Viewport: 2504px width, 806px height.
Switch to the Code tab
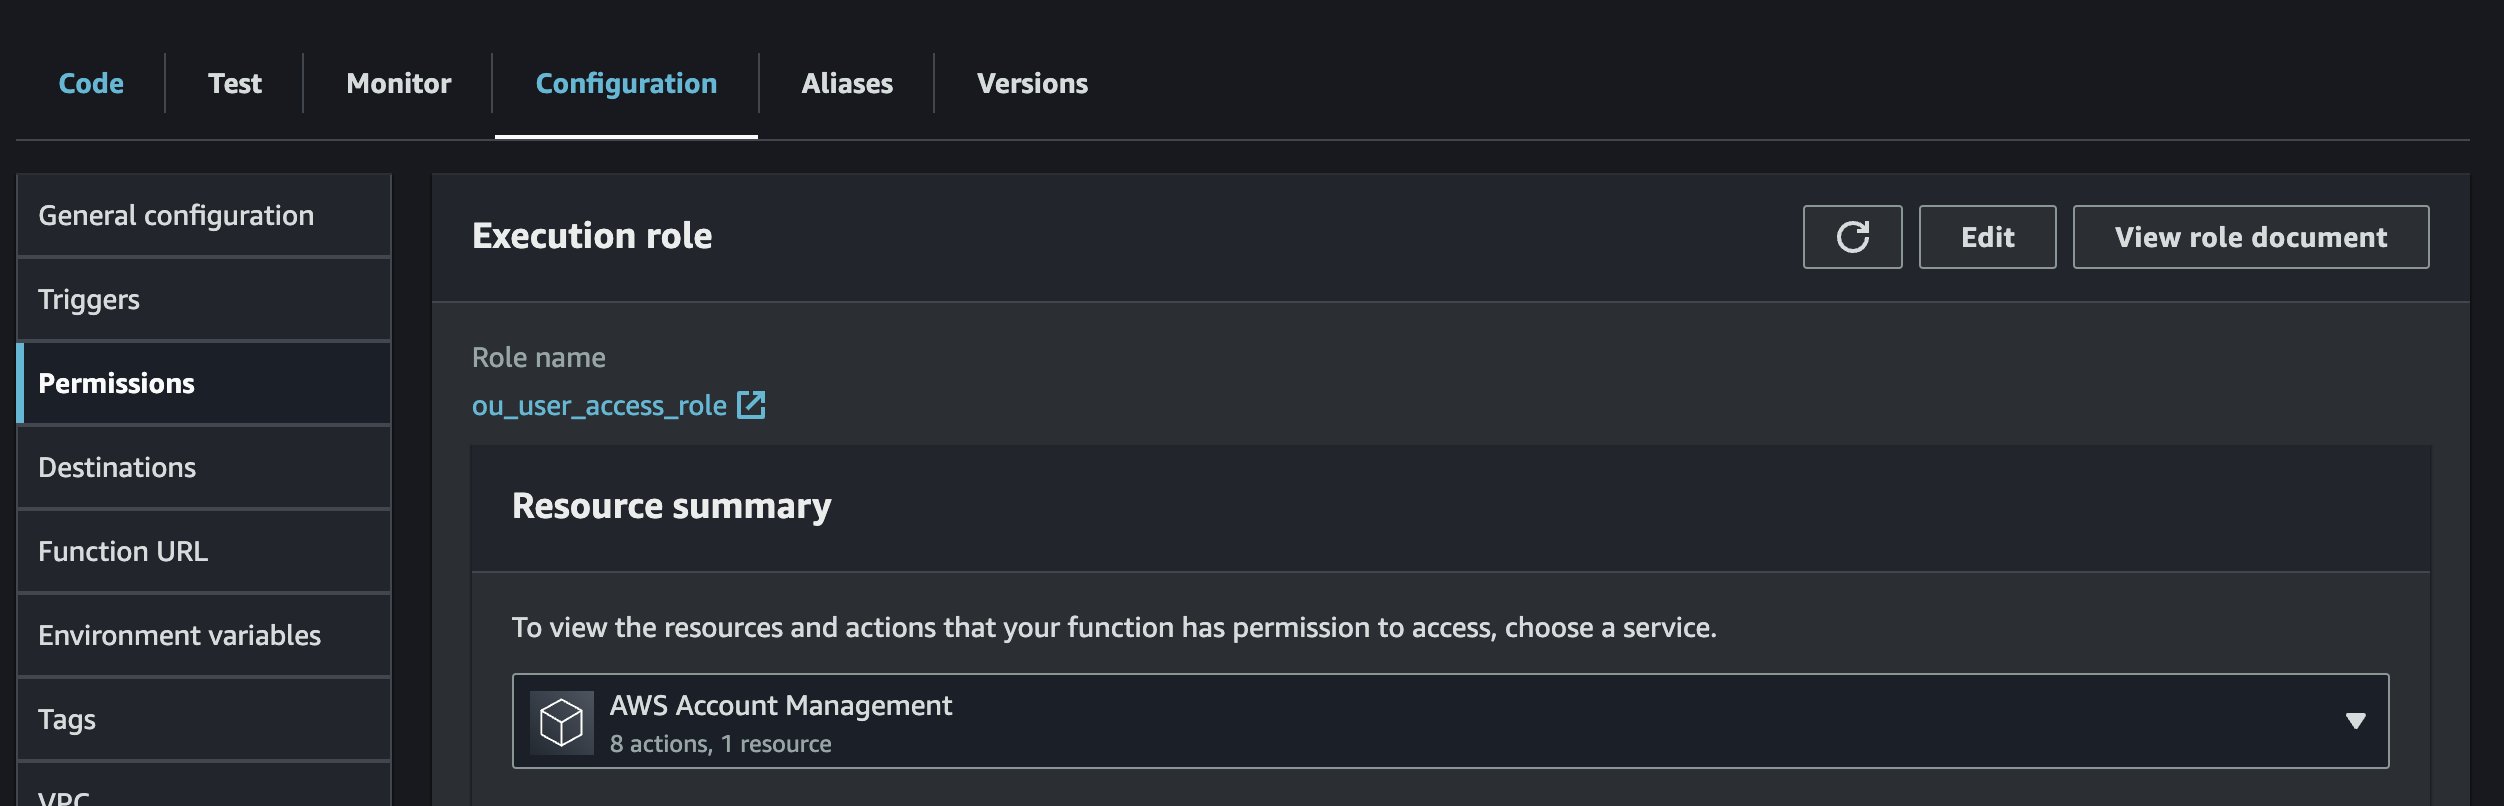[91, 83]
